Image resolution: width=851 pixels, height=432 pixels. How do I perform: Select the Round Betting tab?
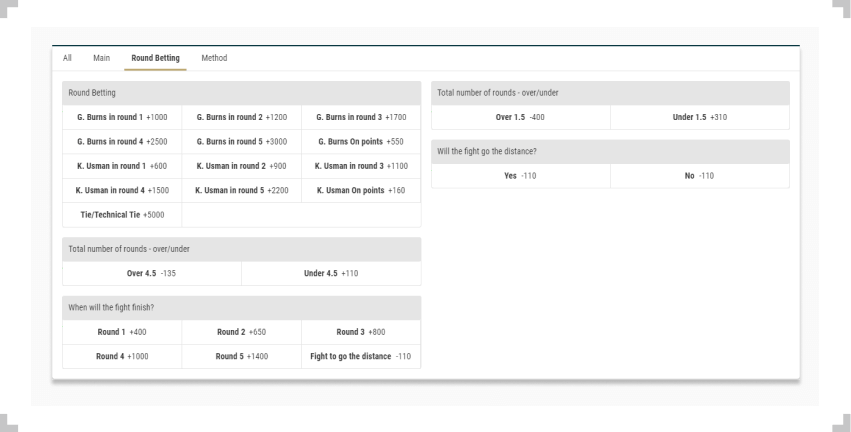coord(155,58)
